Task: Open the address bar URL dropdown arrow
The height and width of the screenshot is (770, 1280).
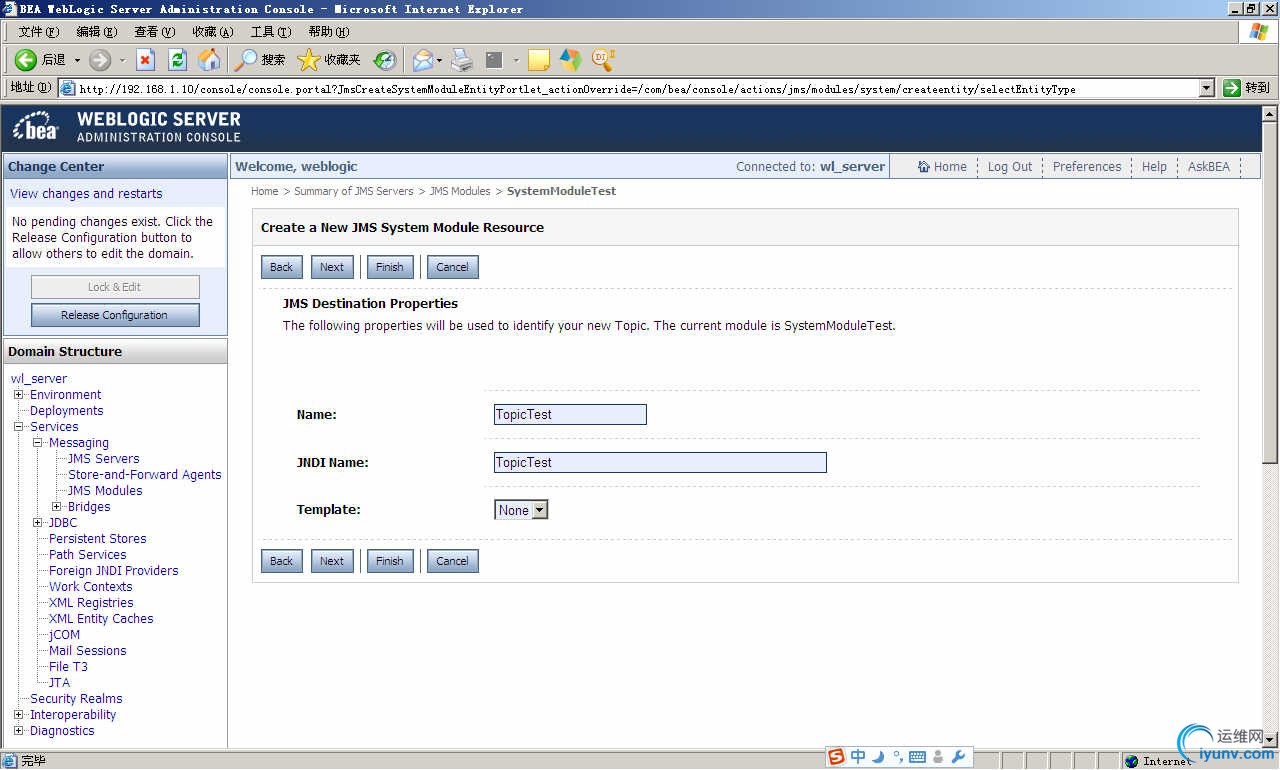Action: tap(1207, 88)
